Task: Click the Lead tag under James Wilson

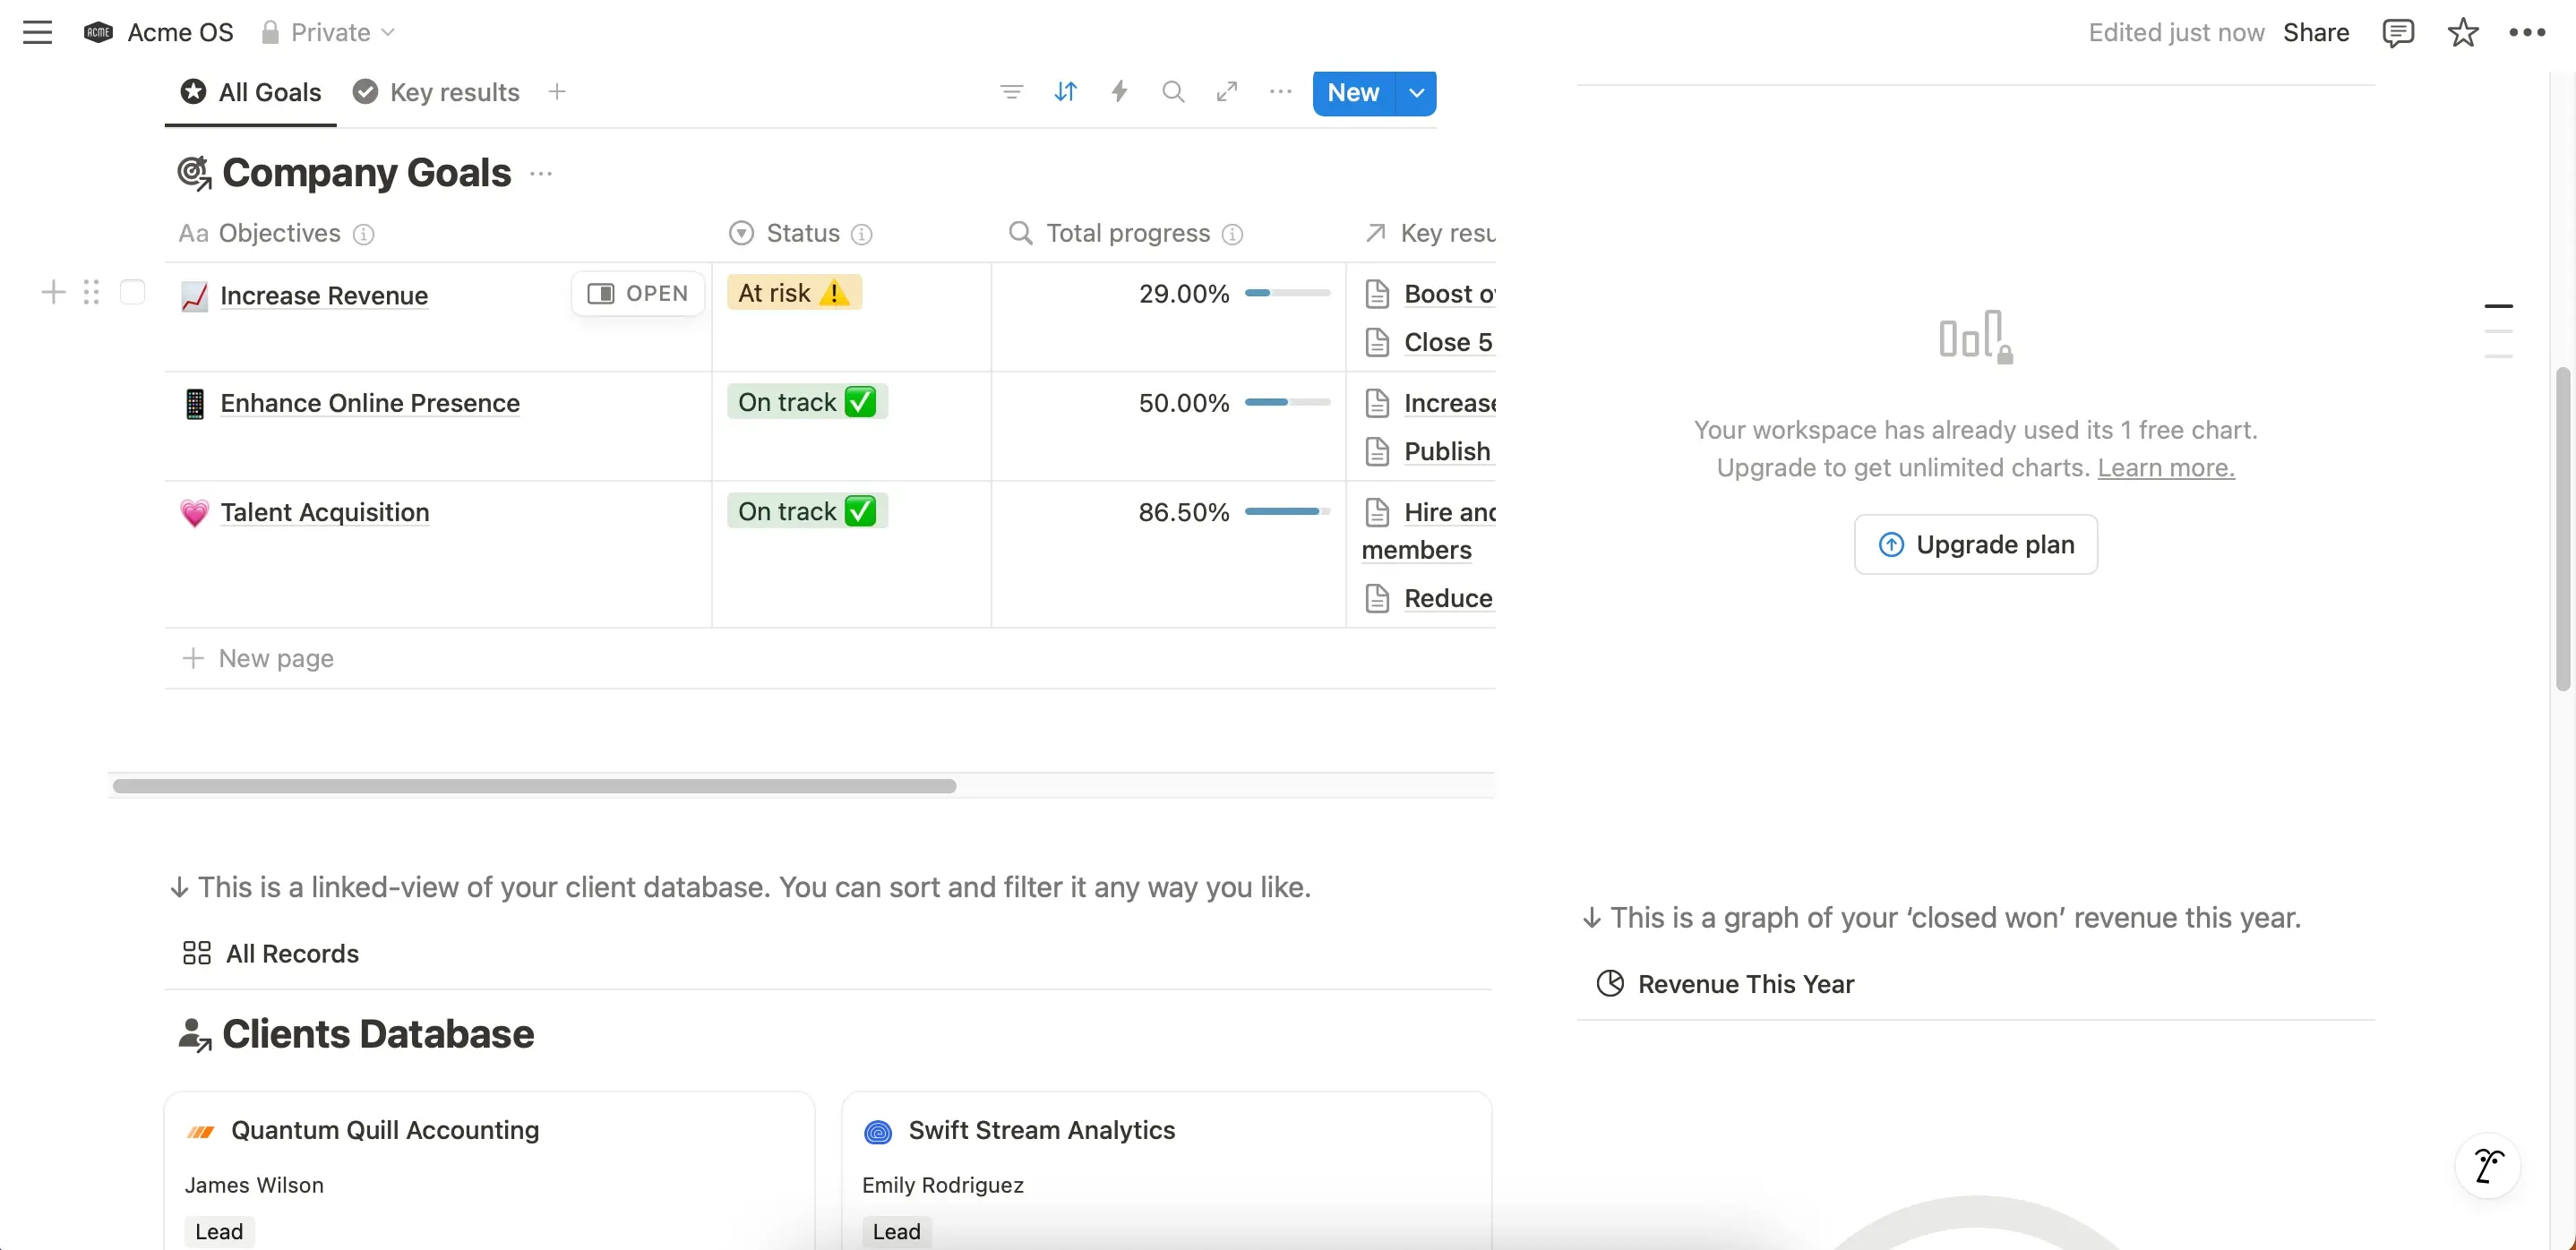Action: point(219,1232)
